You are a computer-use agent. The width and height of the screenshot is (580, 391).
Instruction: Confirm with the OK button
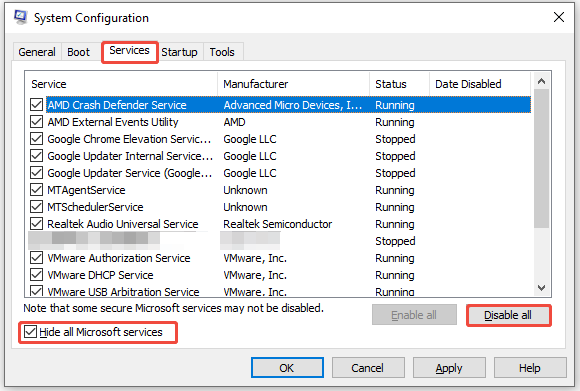tap(287, 368)
